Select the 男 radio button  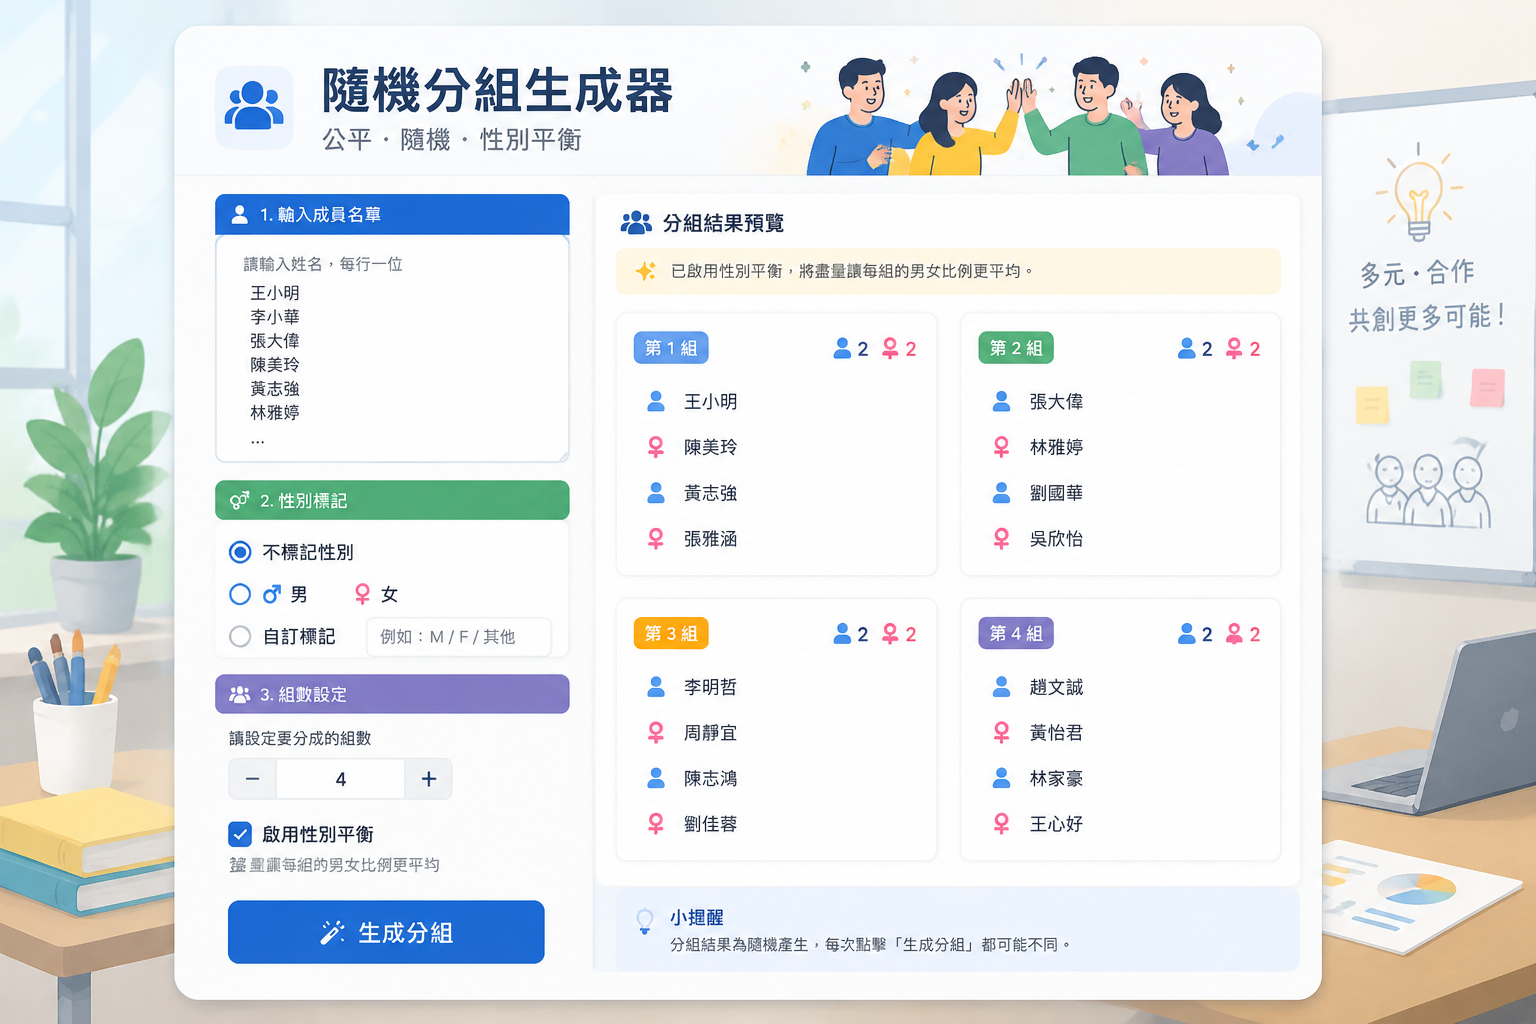pyautogui.click(x=240, y=594)
